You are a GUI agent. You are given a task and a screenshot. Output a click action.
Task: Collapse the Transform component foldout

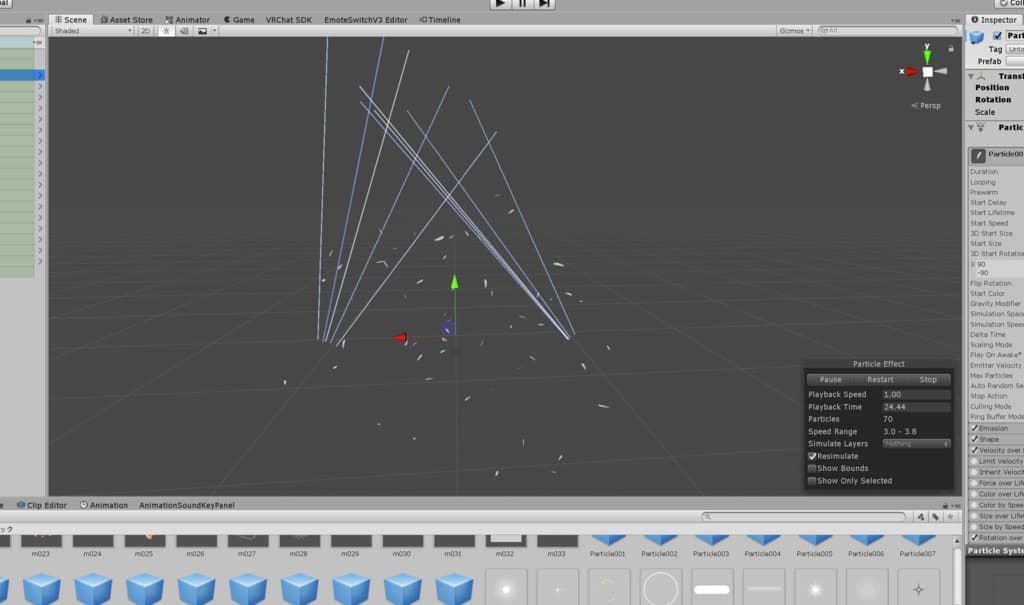tap(971, 76)
